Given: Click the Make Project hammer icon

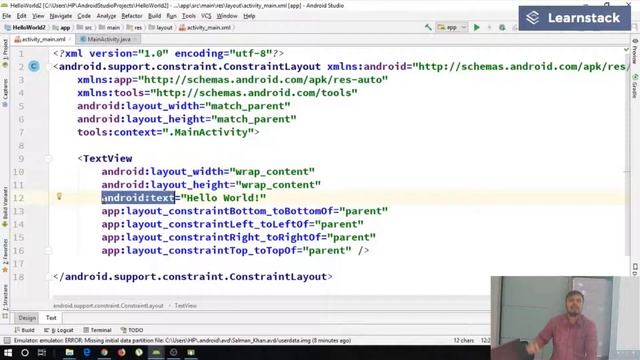Looking at the screenshot, I should click(428, 27).
